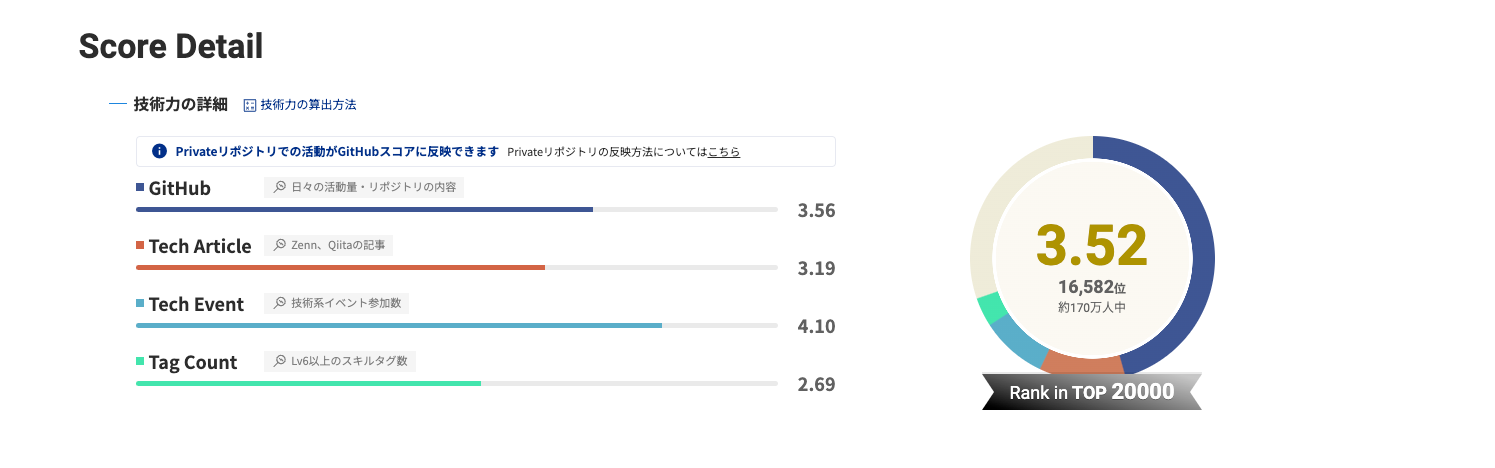Image resolution: width=1495 pixels, height=468 pixels.
Task: Click the GitHub category heading
Action: coord(179,188)
